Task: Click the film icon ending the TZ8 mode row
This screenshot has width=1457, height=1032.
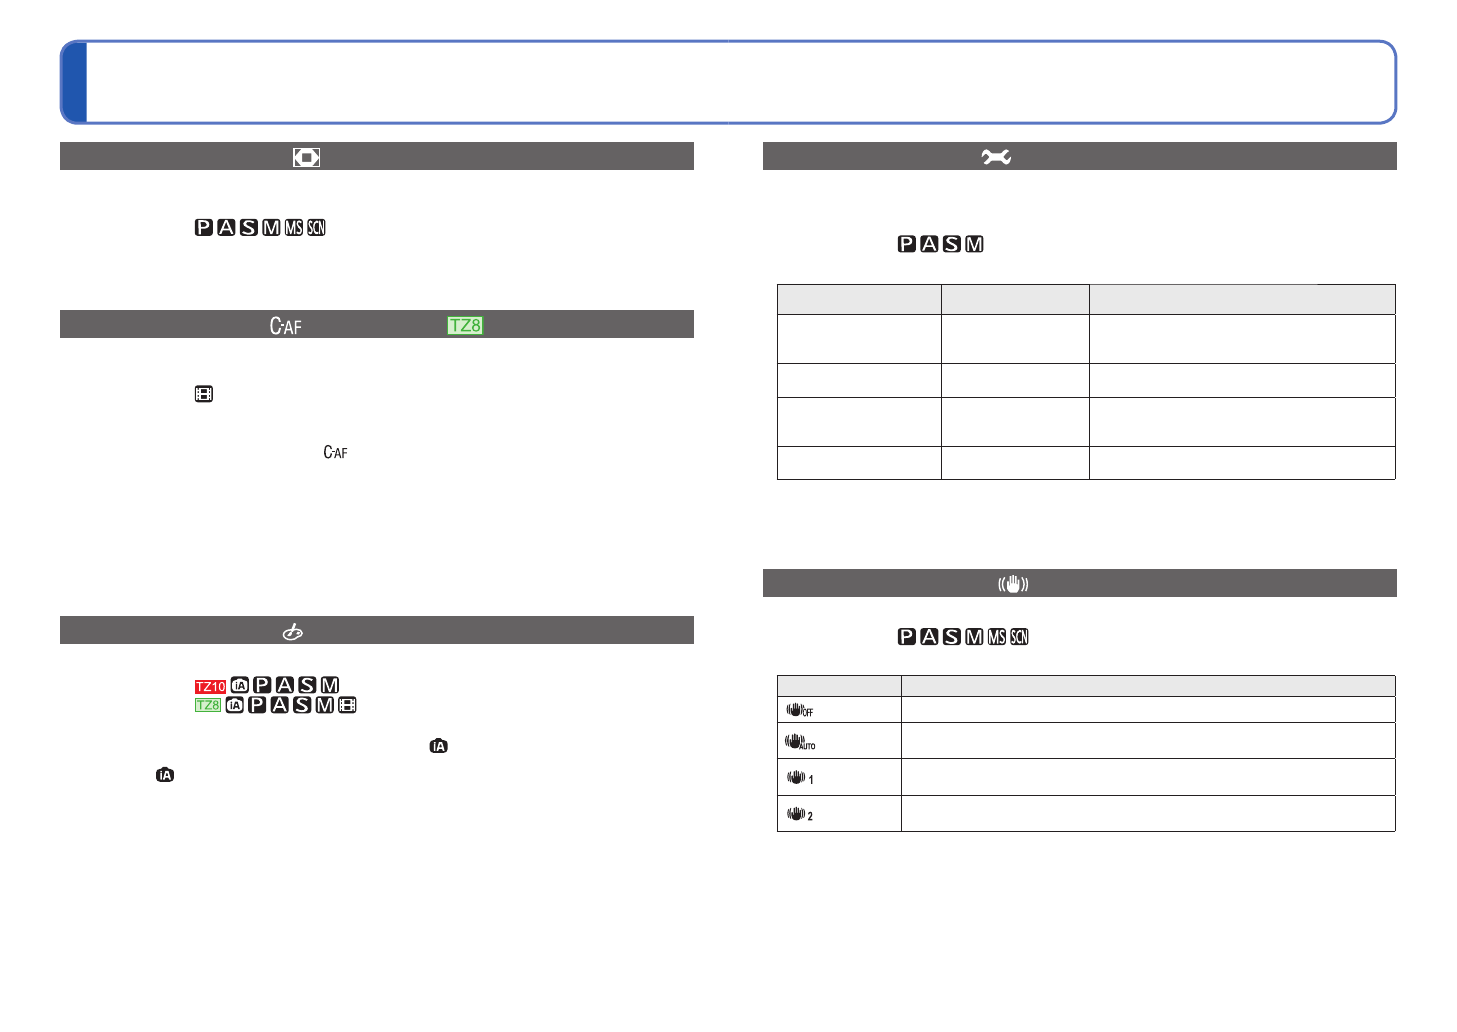Action: pyautogui.click(x=347, y=705)
